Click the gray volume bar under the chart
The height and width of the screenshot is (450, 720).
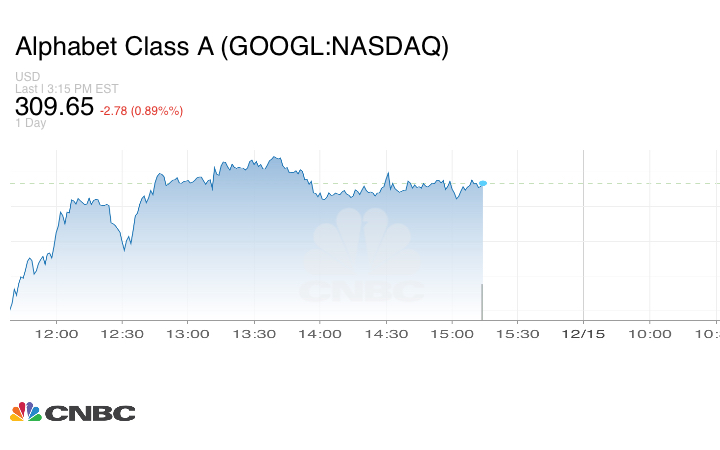(483, 302)
